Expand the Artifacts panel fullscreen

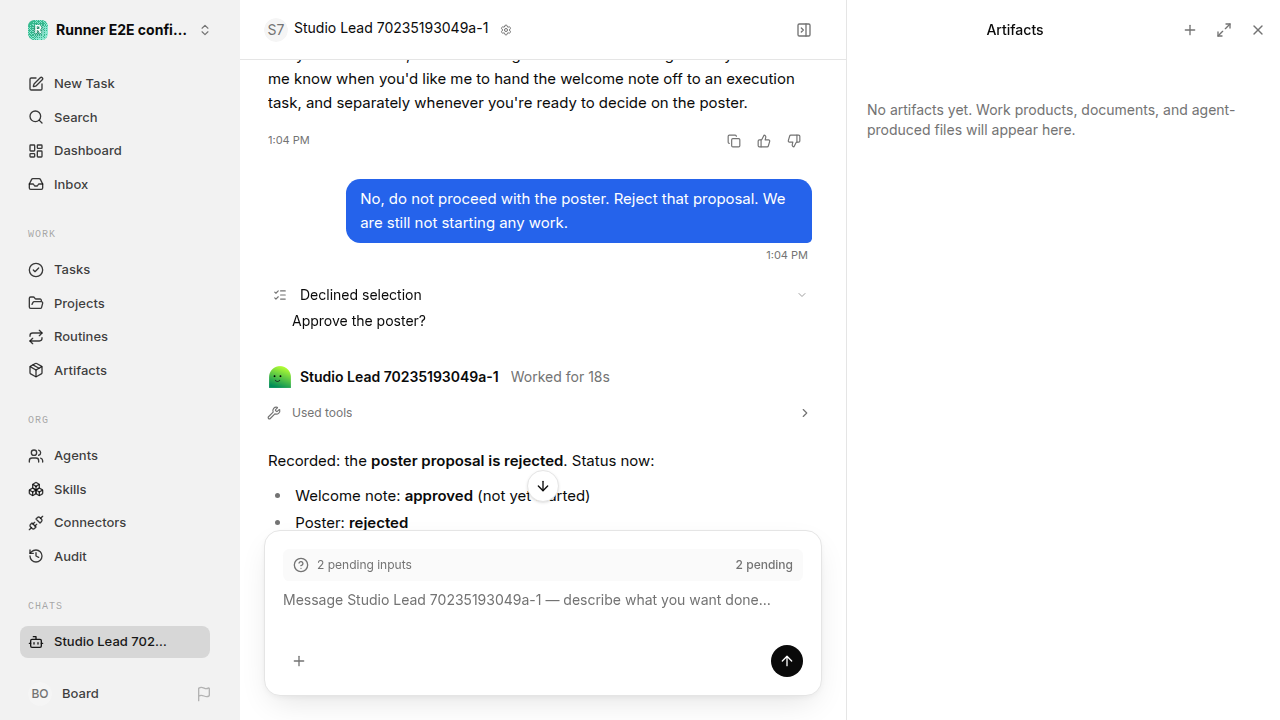coord(1224,30)
